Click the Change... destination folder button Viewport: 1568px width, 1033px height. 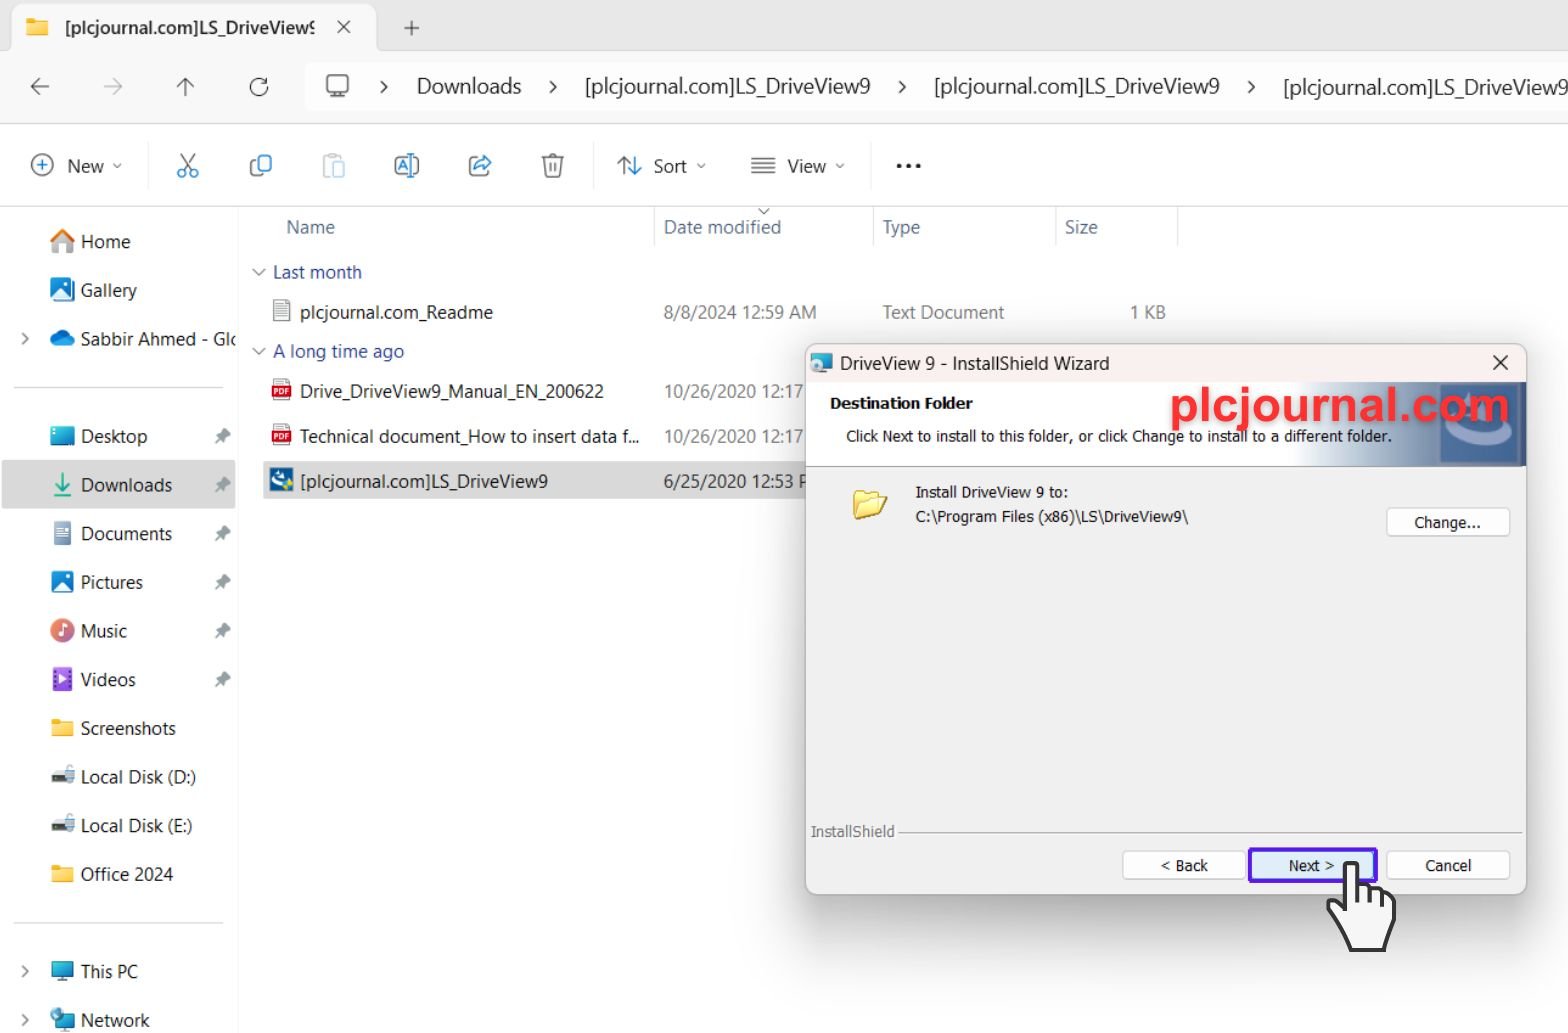(x=1447, y=522)
